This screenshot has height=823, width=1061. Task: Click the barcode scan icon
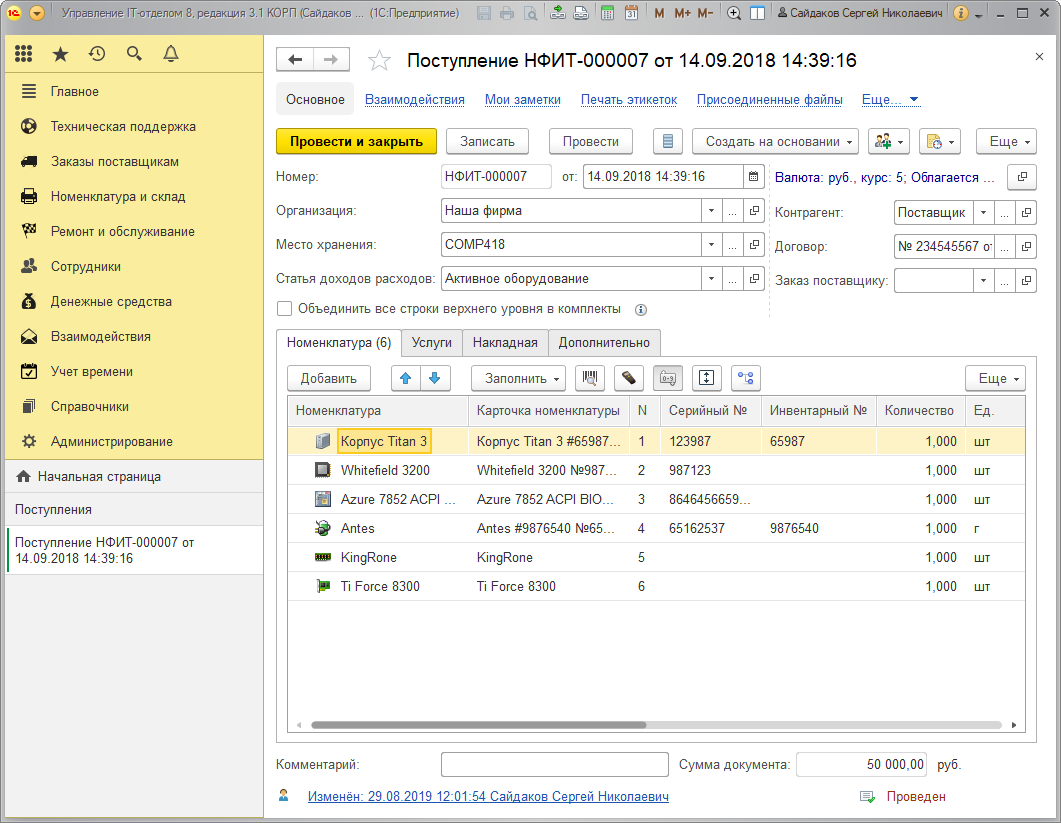point(589,378)
